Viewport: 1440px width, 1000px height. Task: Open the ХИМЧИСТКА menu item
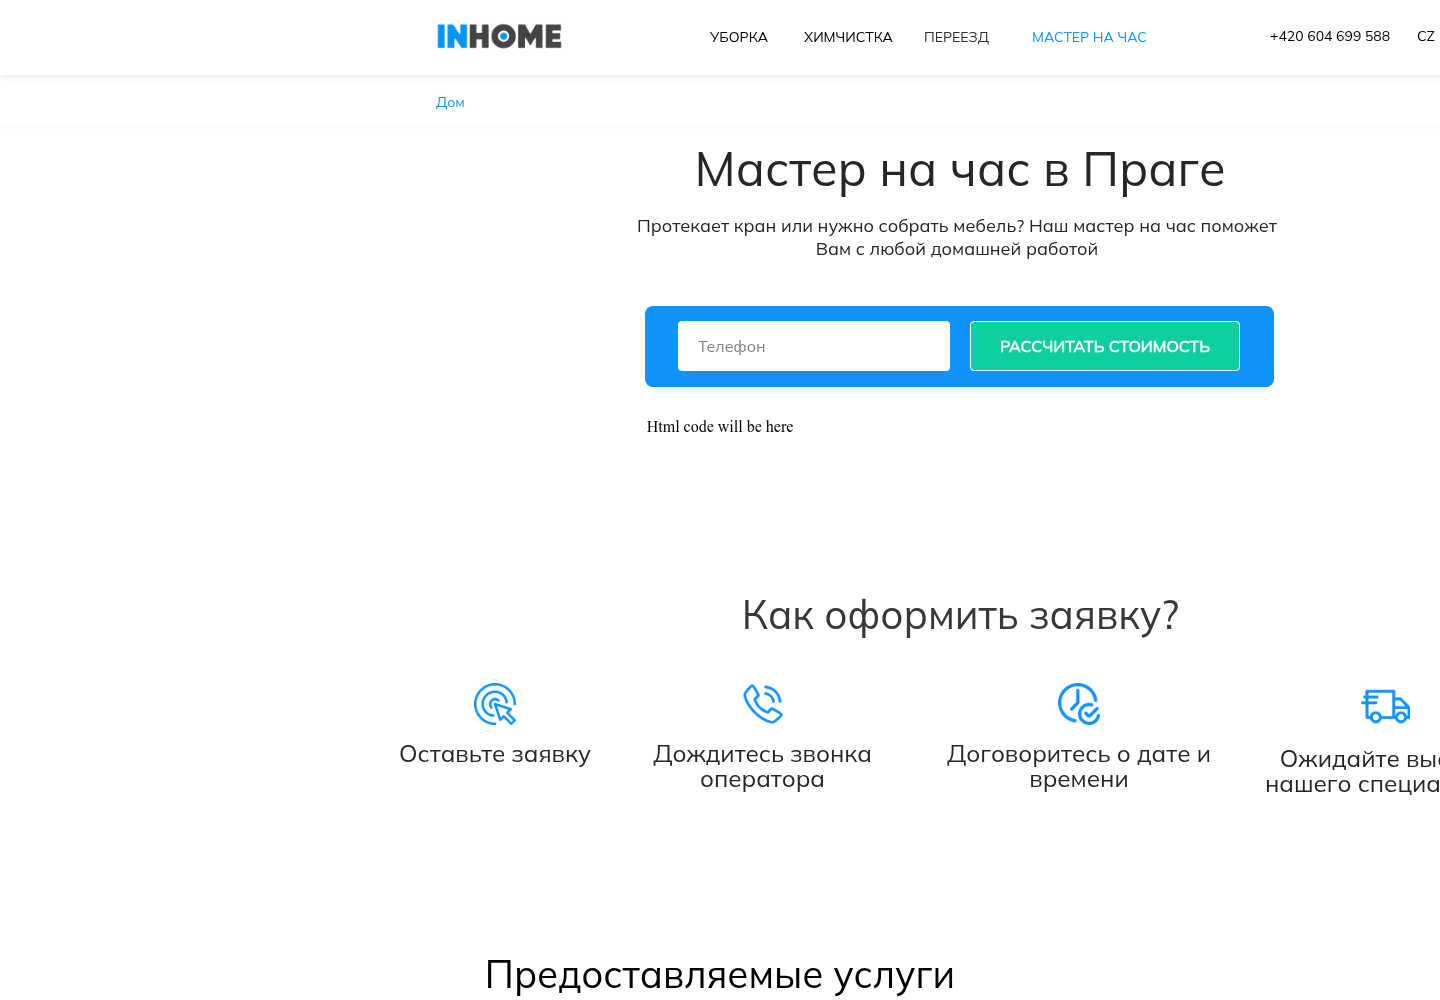point(848,37)
